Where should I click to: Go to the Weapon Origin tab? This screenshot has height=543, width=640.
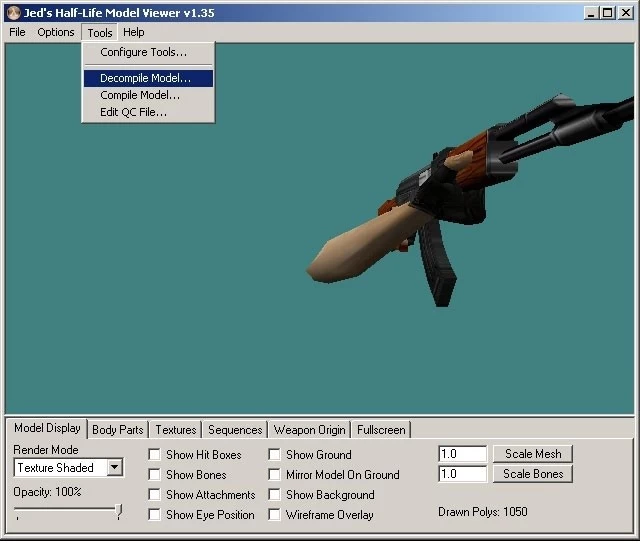pos(309,430)
